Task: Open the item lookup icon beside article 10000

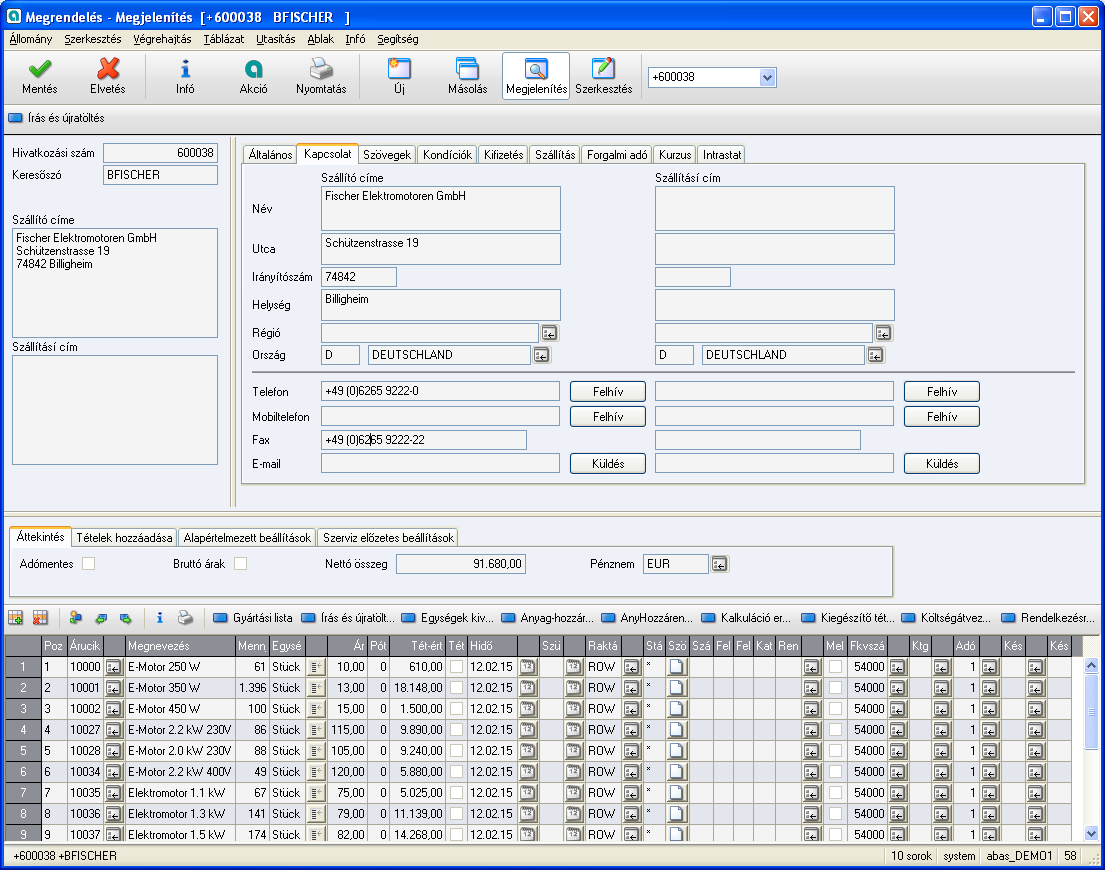Action: (113, 666)
